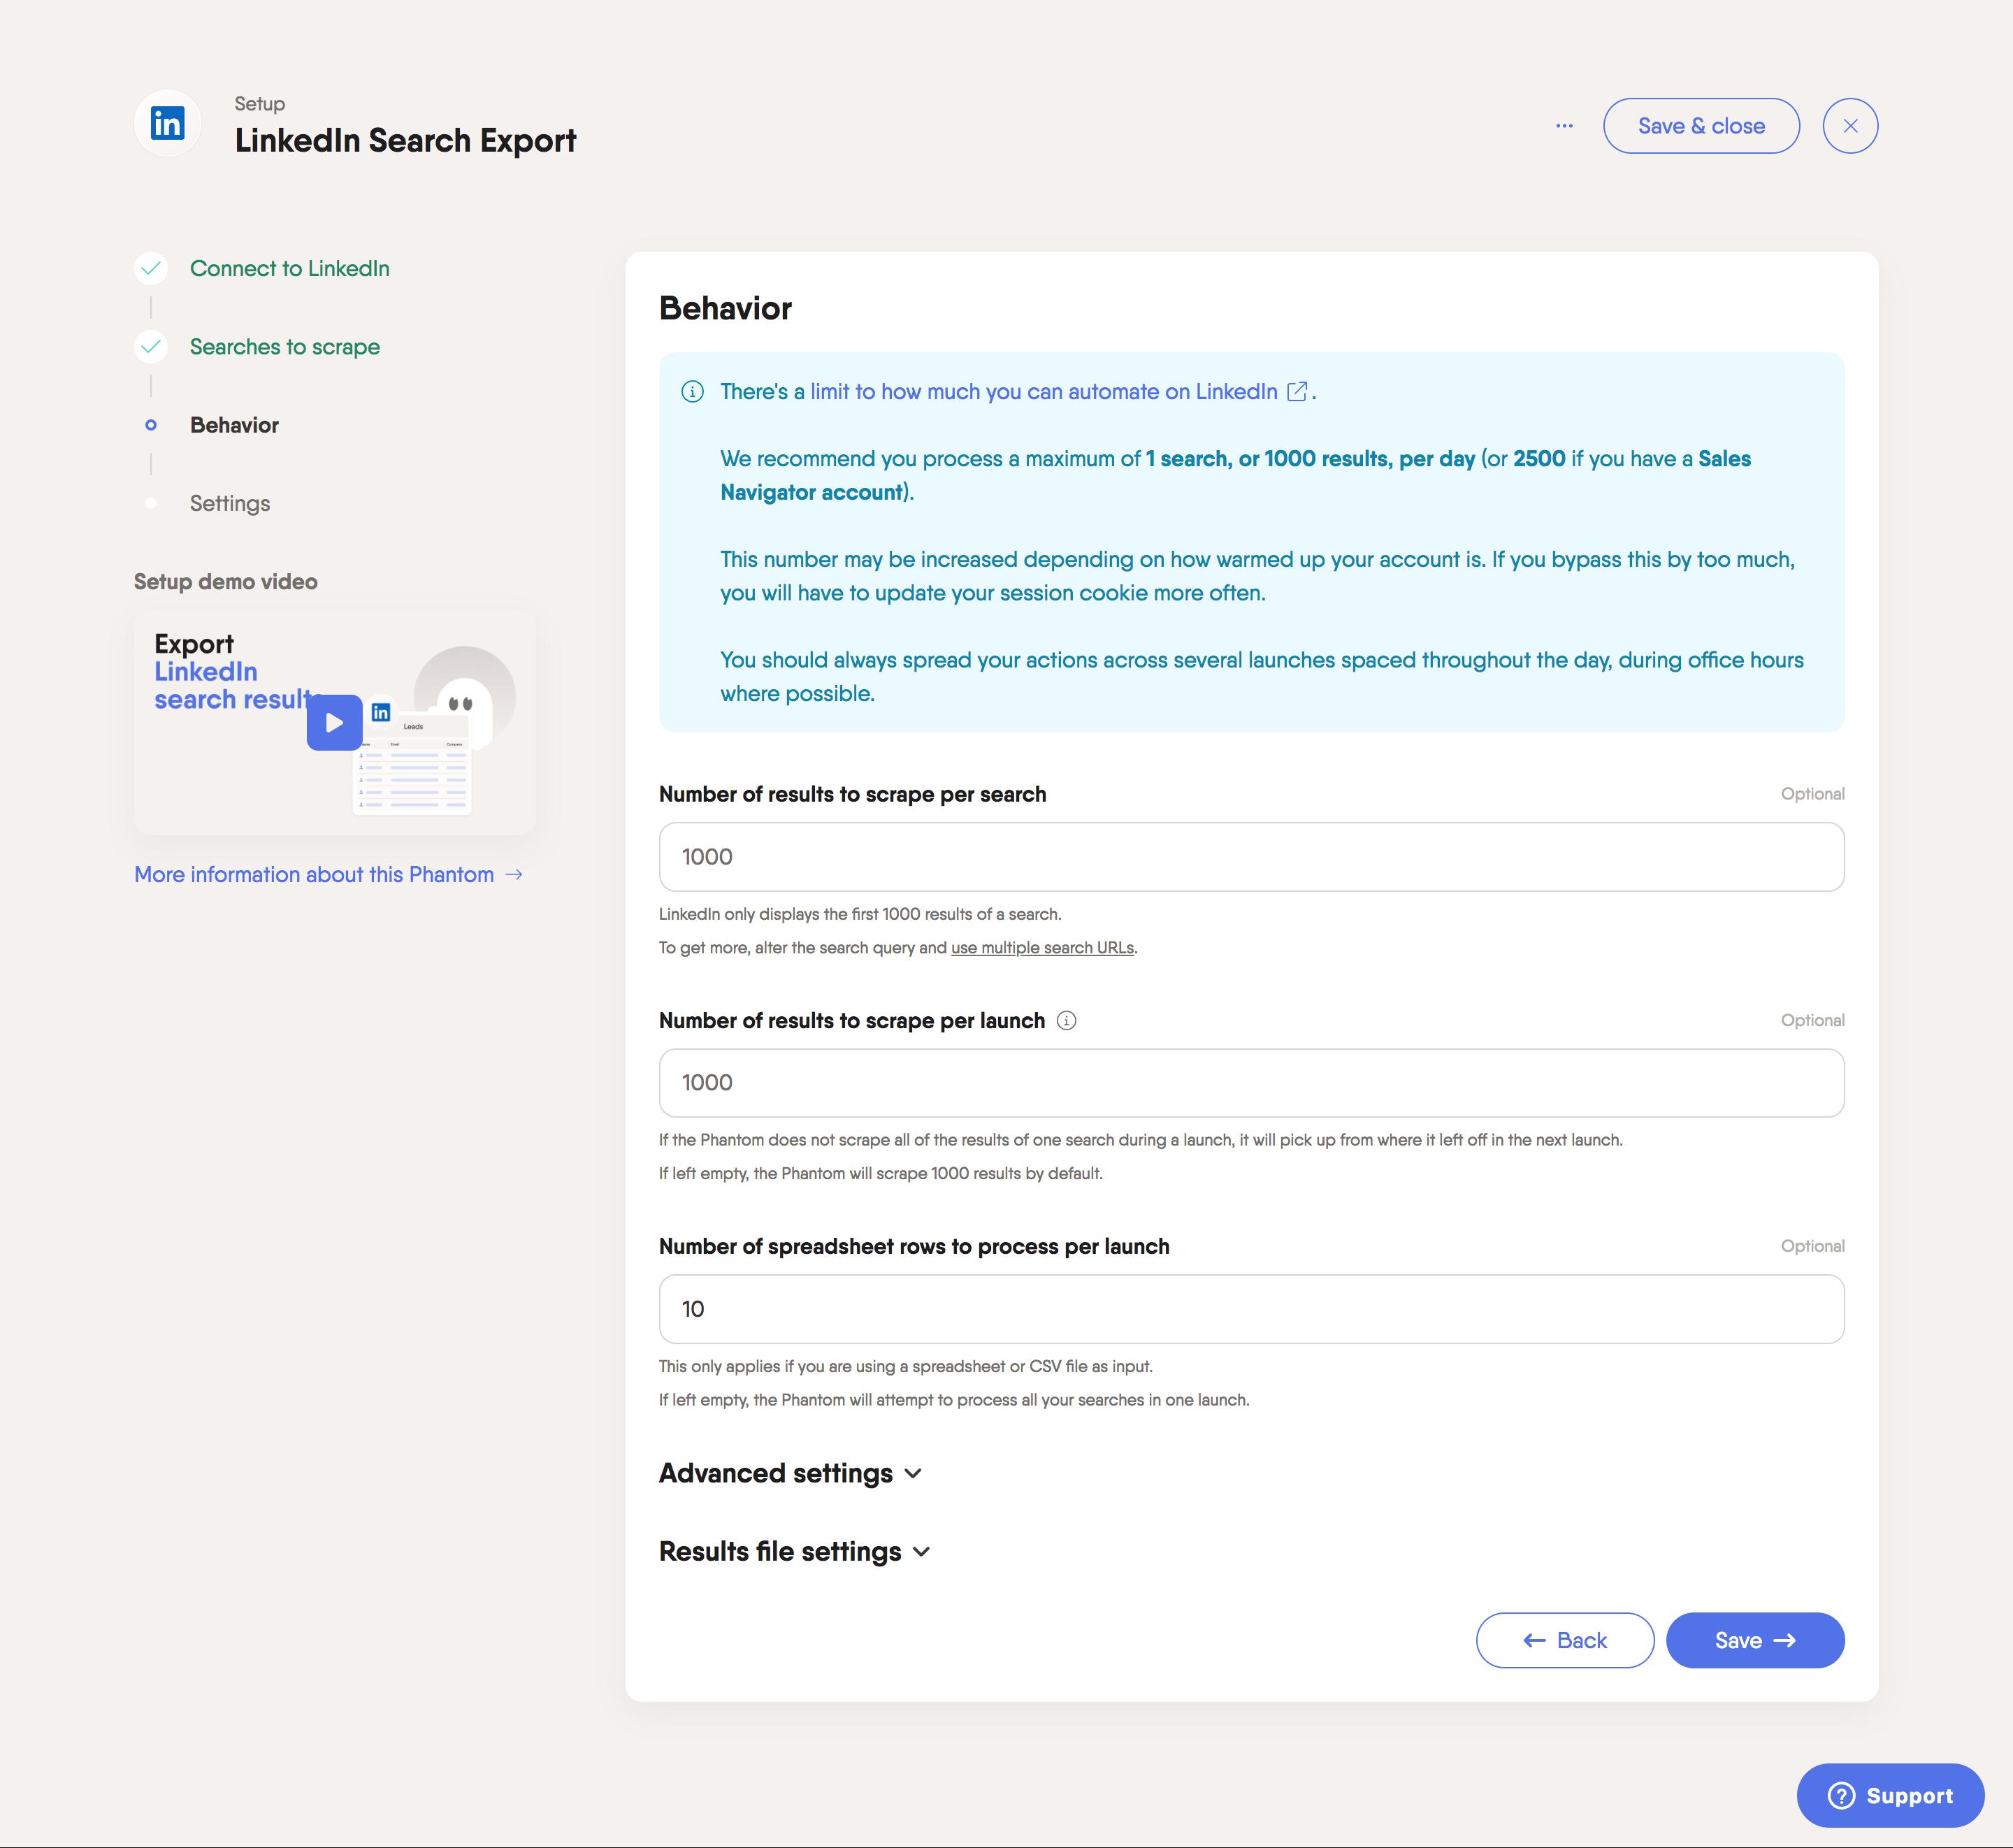Open limit to how much you can automate link
This screenshot has height=1848, width=2013.
tap(1044, 392)
